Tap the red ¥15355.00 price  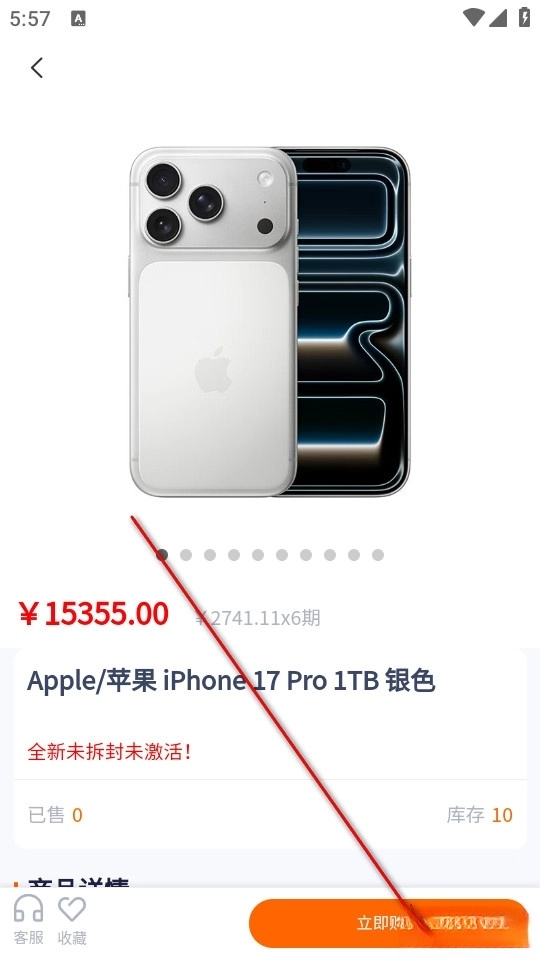(x=94, y=613)
